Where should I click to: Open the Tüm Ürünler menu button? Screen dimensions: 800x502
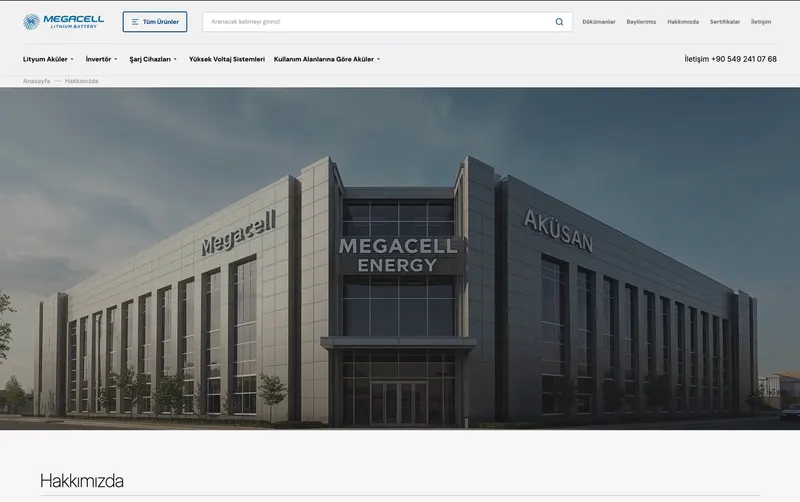click(155, 22)
